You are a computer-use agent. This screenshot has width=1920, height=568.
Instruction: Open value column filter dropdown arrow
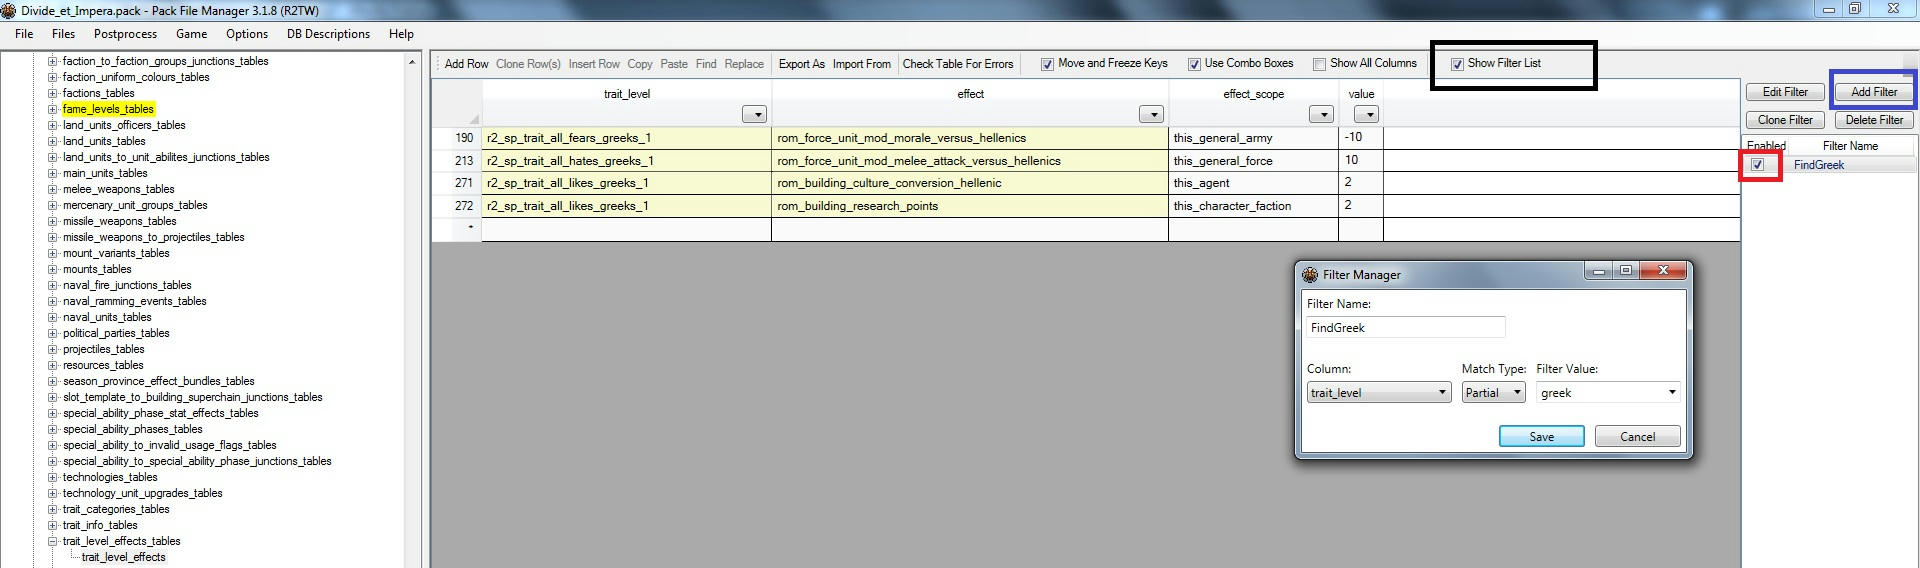1366,115
